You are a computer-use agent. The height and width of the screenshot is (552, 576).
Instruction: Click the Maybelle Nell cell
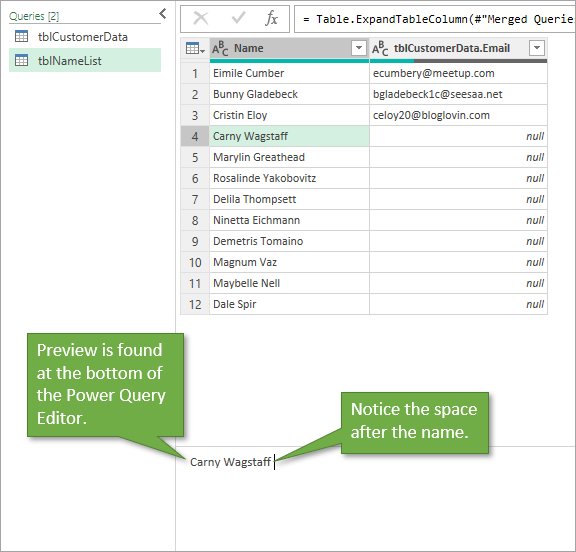coord(289,283)
